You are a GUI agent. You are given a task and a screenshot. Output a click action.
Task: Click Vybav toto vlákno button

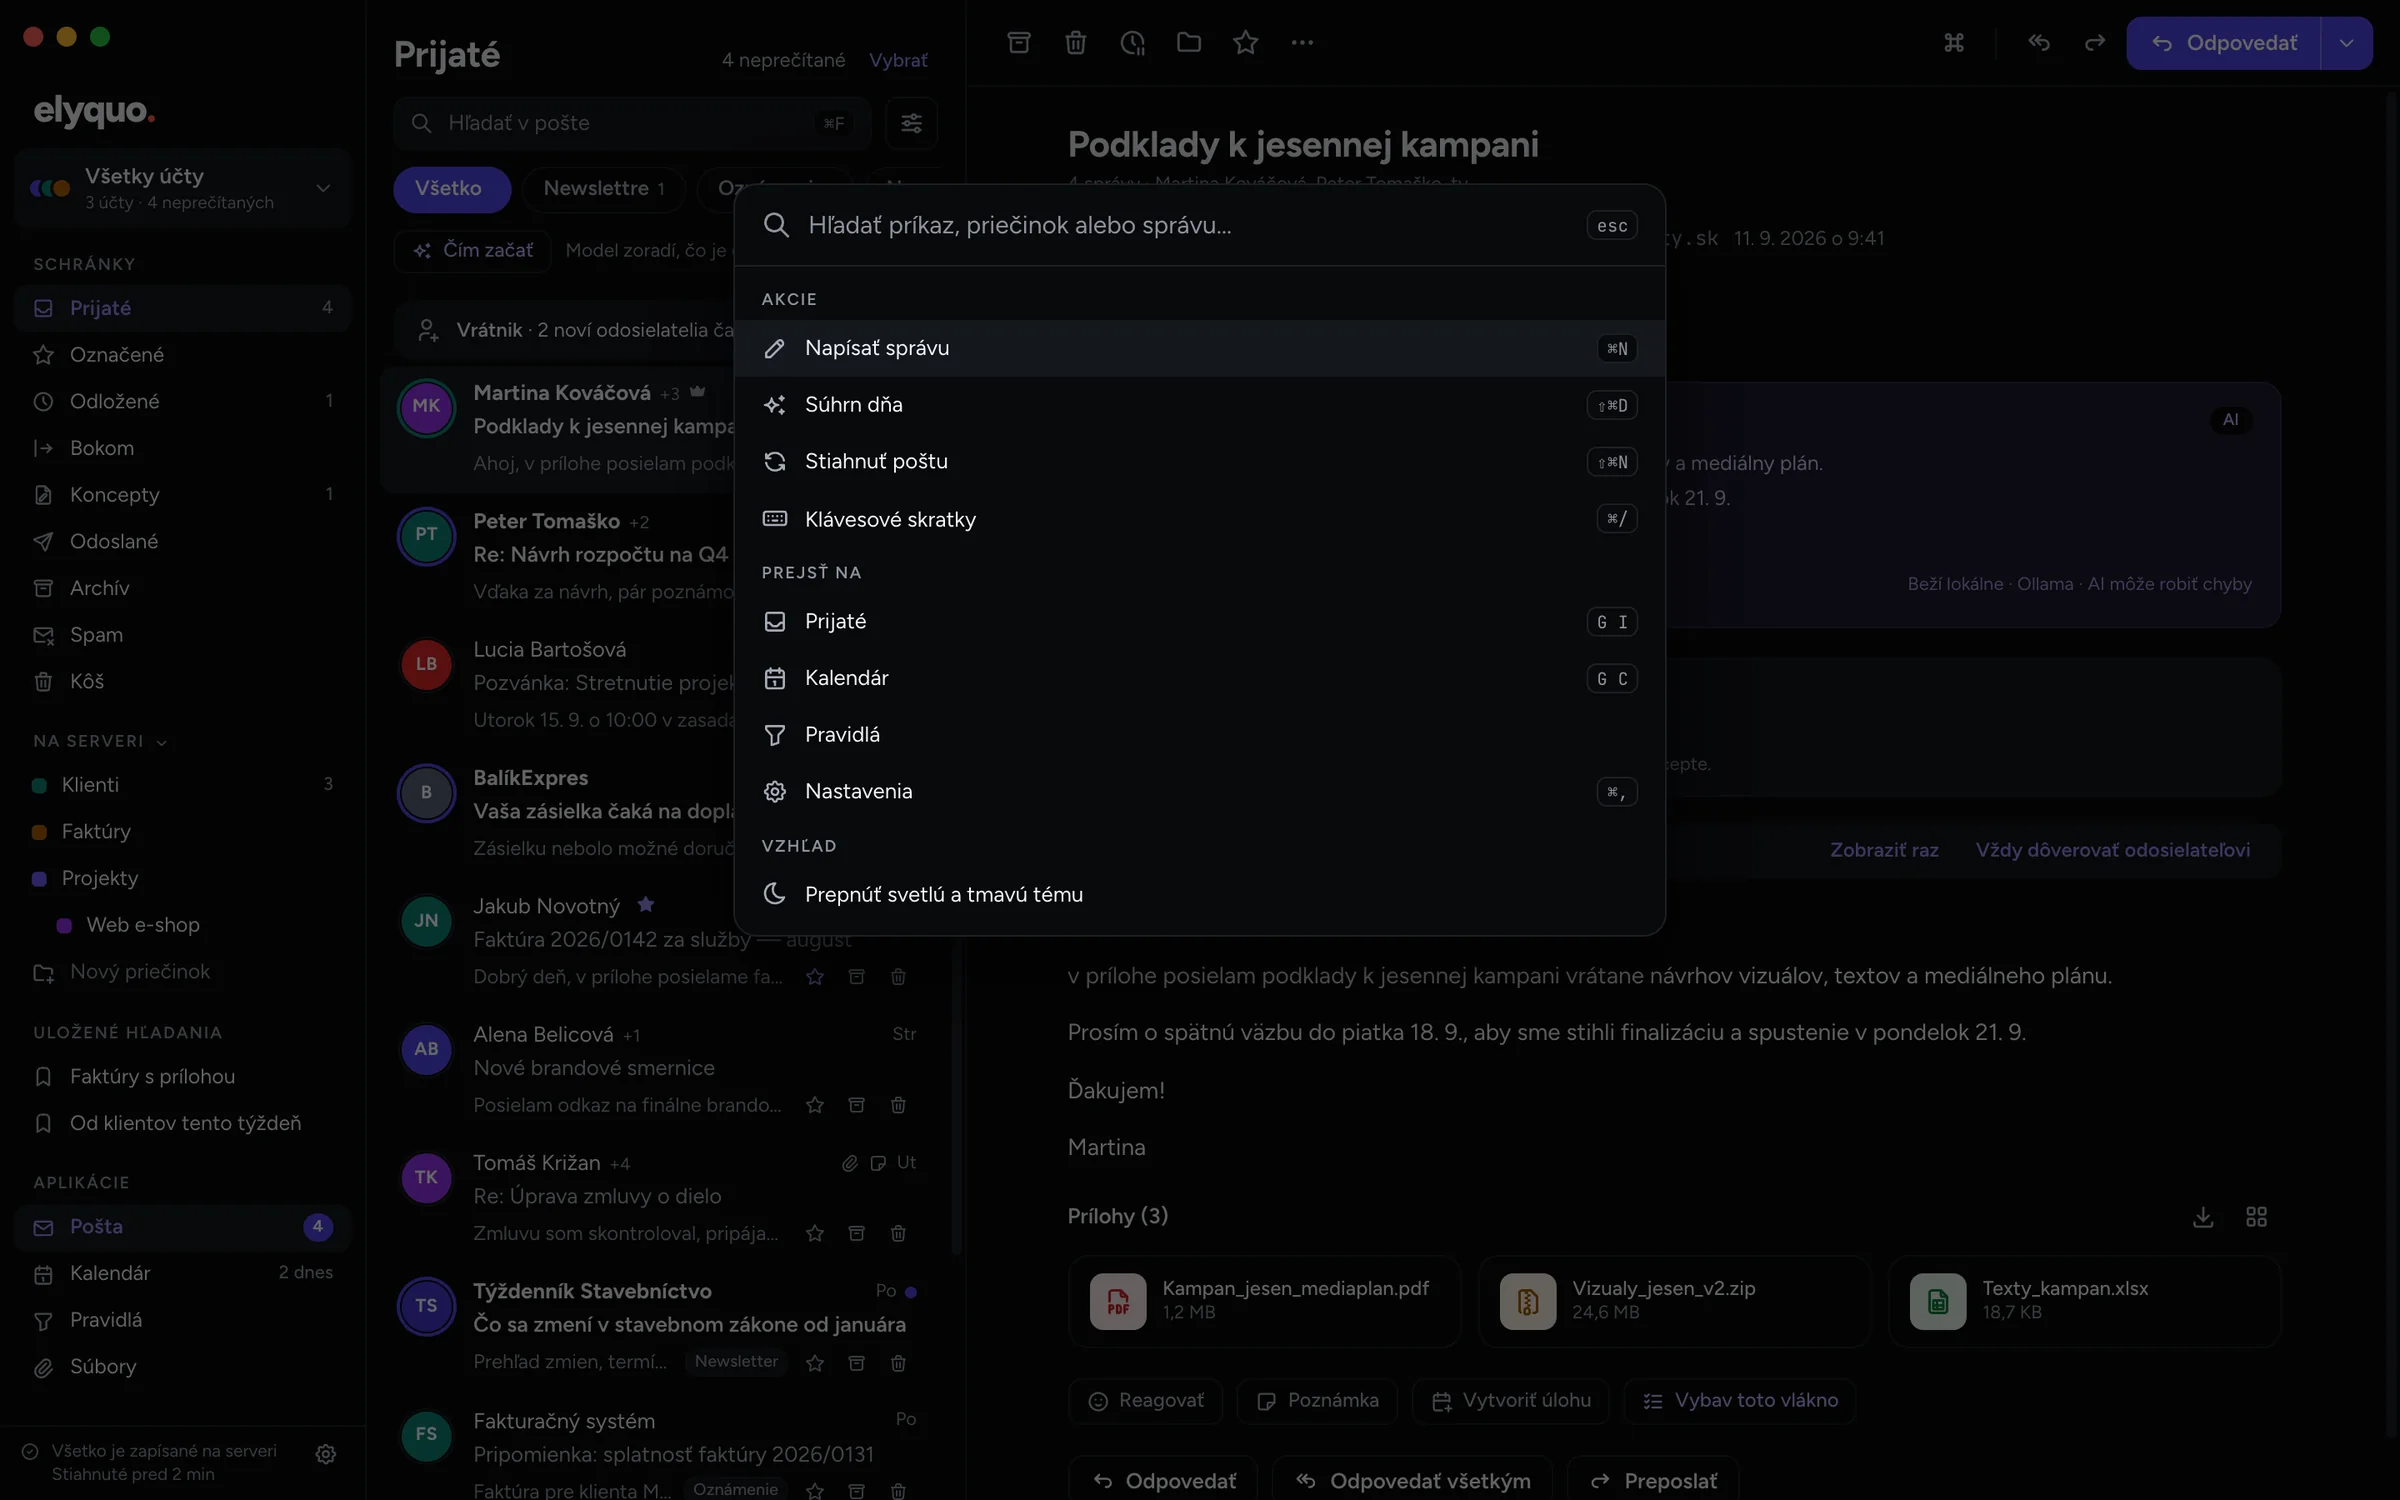point(1740,1401)
